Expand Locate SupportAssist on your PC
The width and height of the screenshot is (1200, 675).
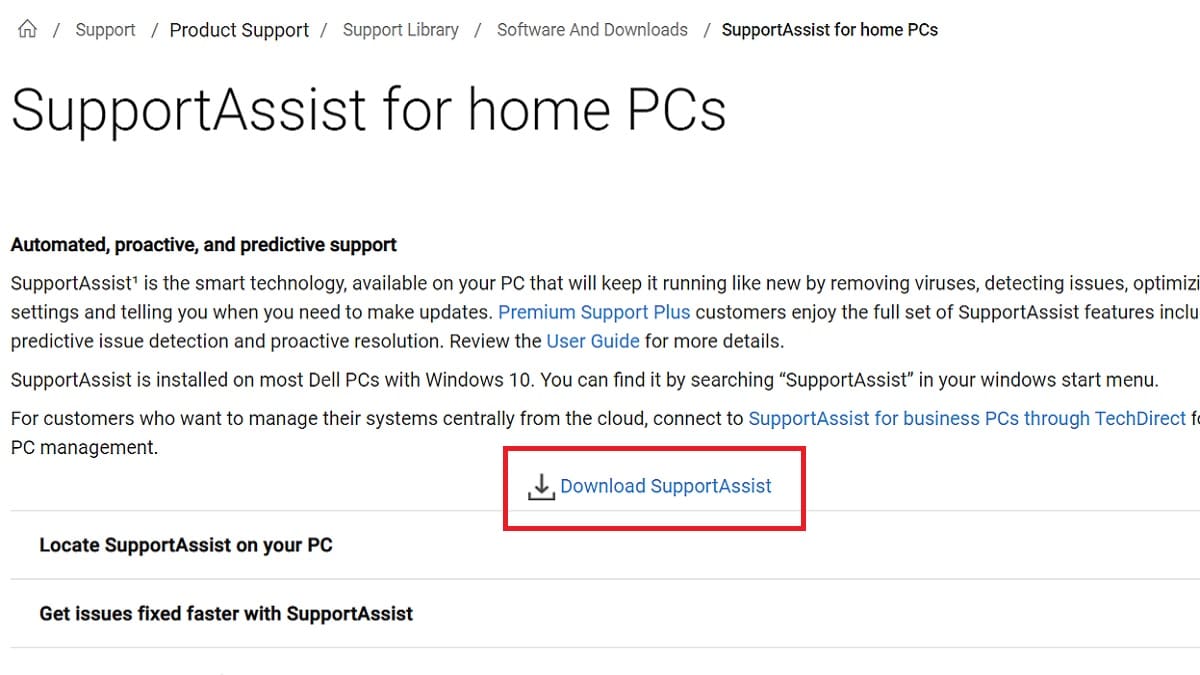point(186,545)
